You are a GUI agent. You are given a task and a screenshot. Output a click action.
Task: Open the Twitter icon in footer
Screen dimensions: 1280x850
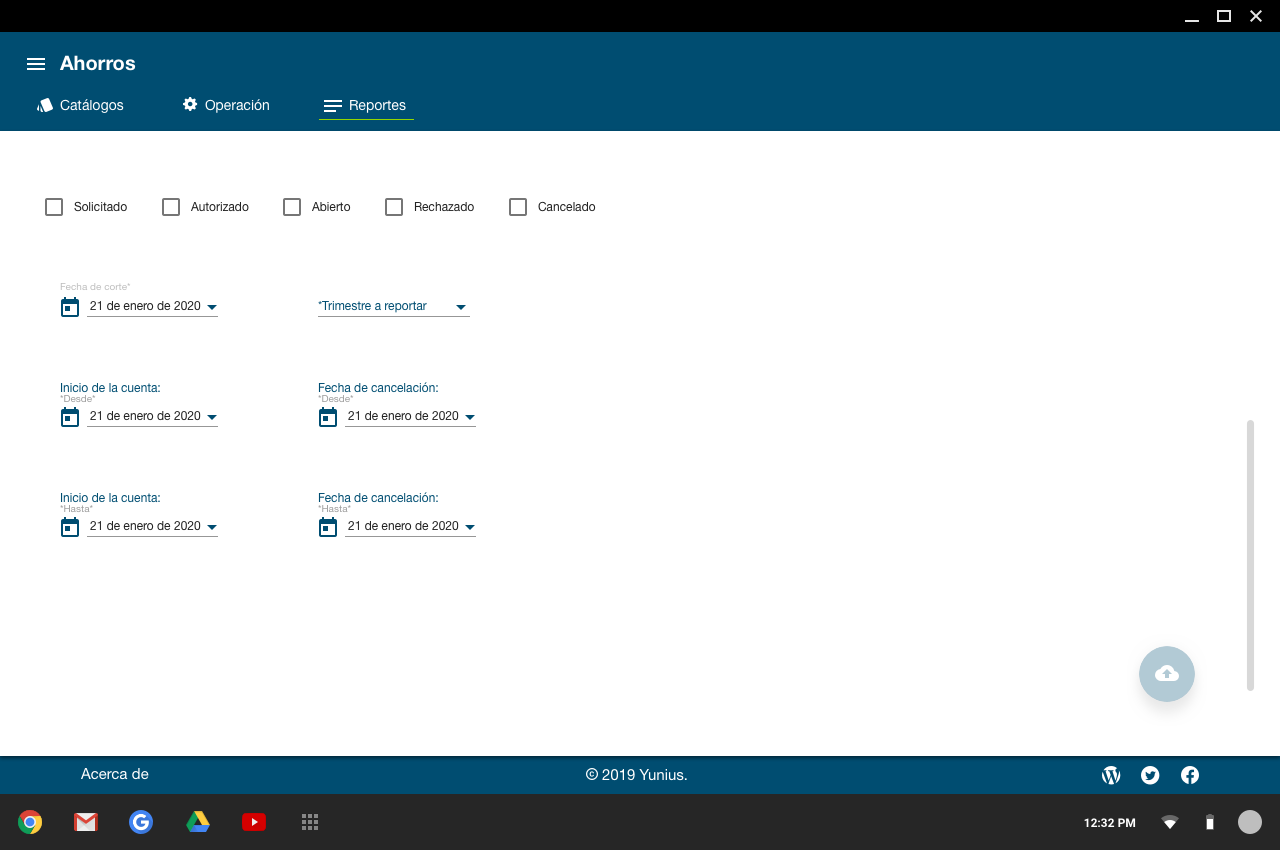coord(1150,775)
